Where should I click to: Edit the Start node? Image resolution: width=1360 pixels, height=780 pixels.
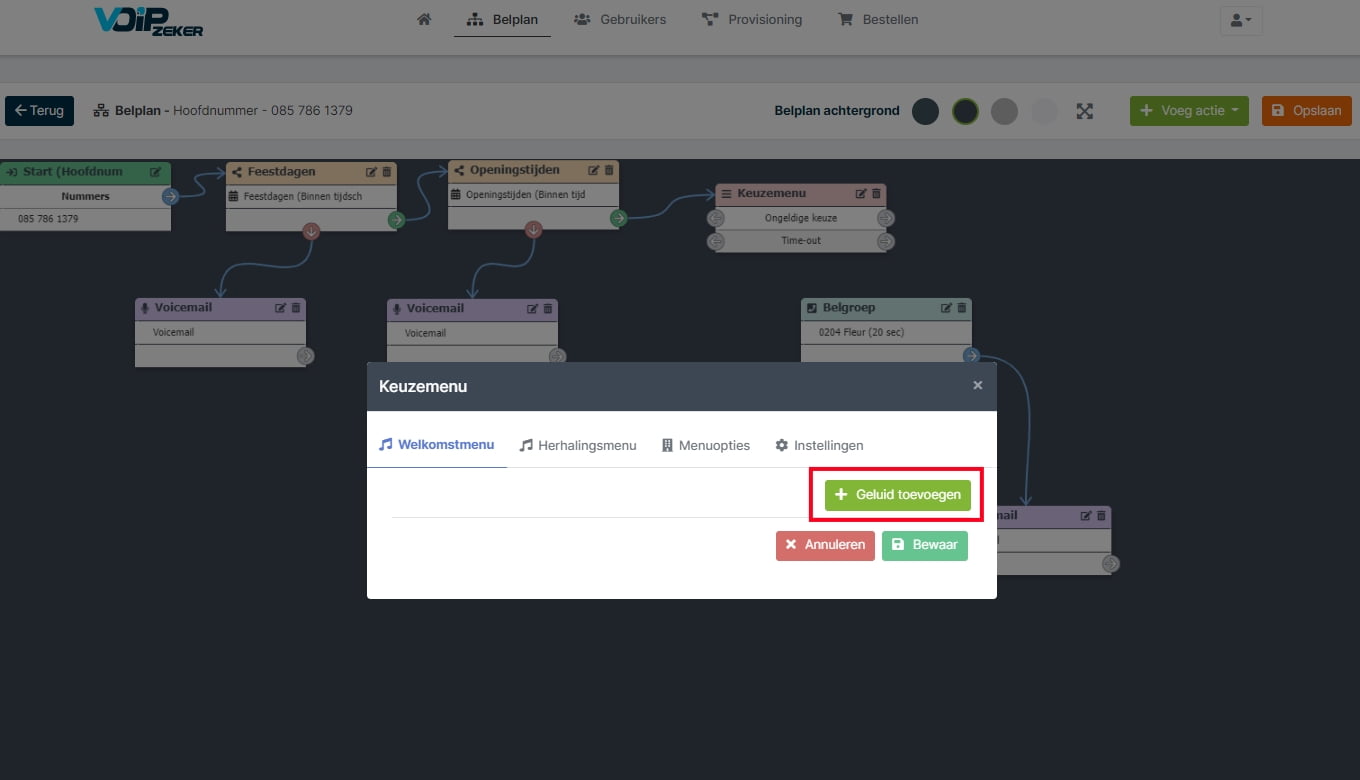(x=156, y=172)
